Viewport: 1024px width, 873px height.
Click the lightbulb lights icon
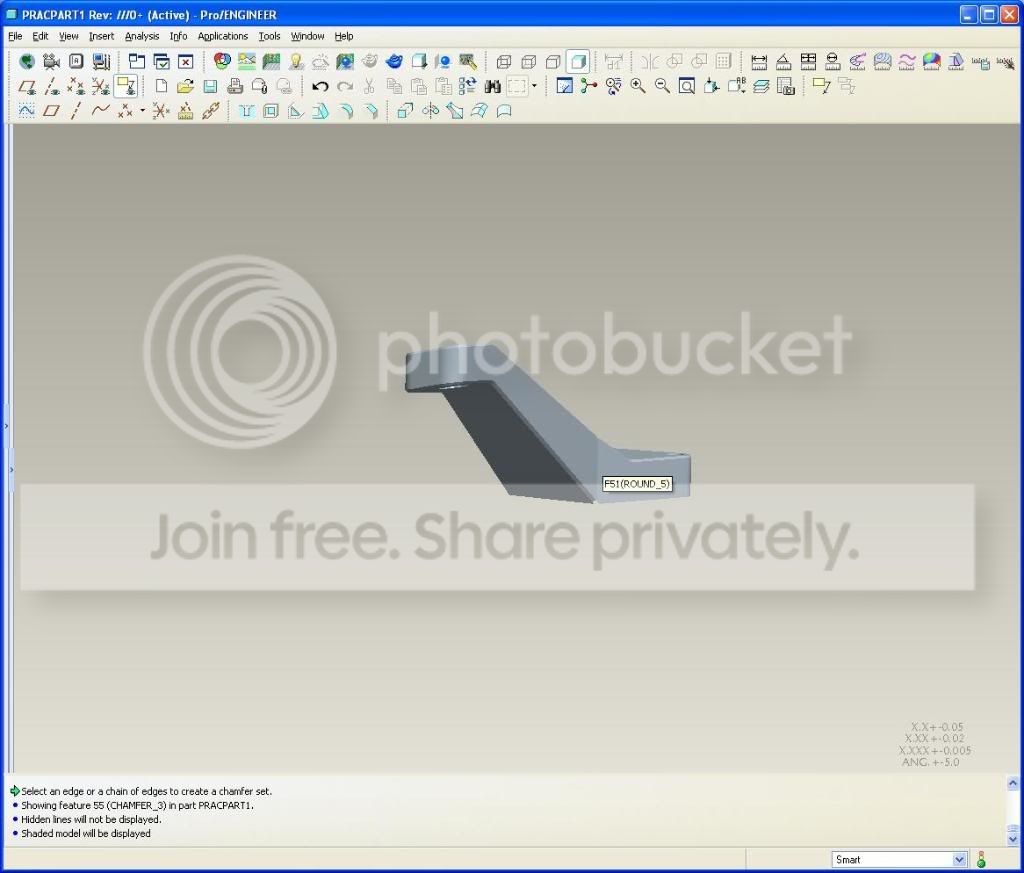[x=296, y=61]
